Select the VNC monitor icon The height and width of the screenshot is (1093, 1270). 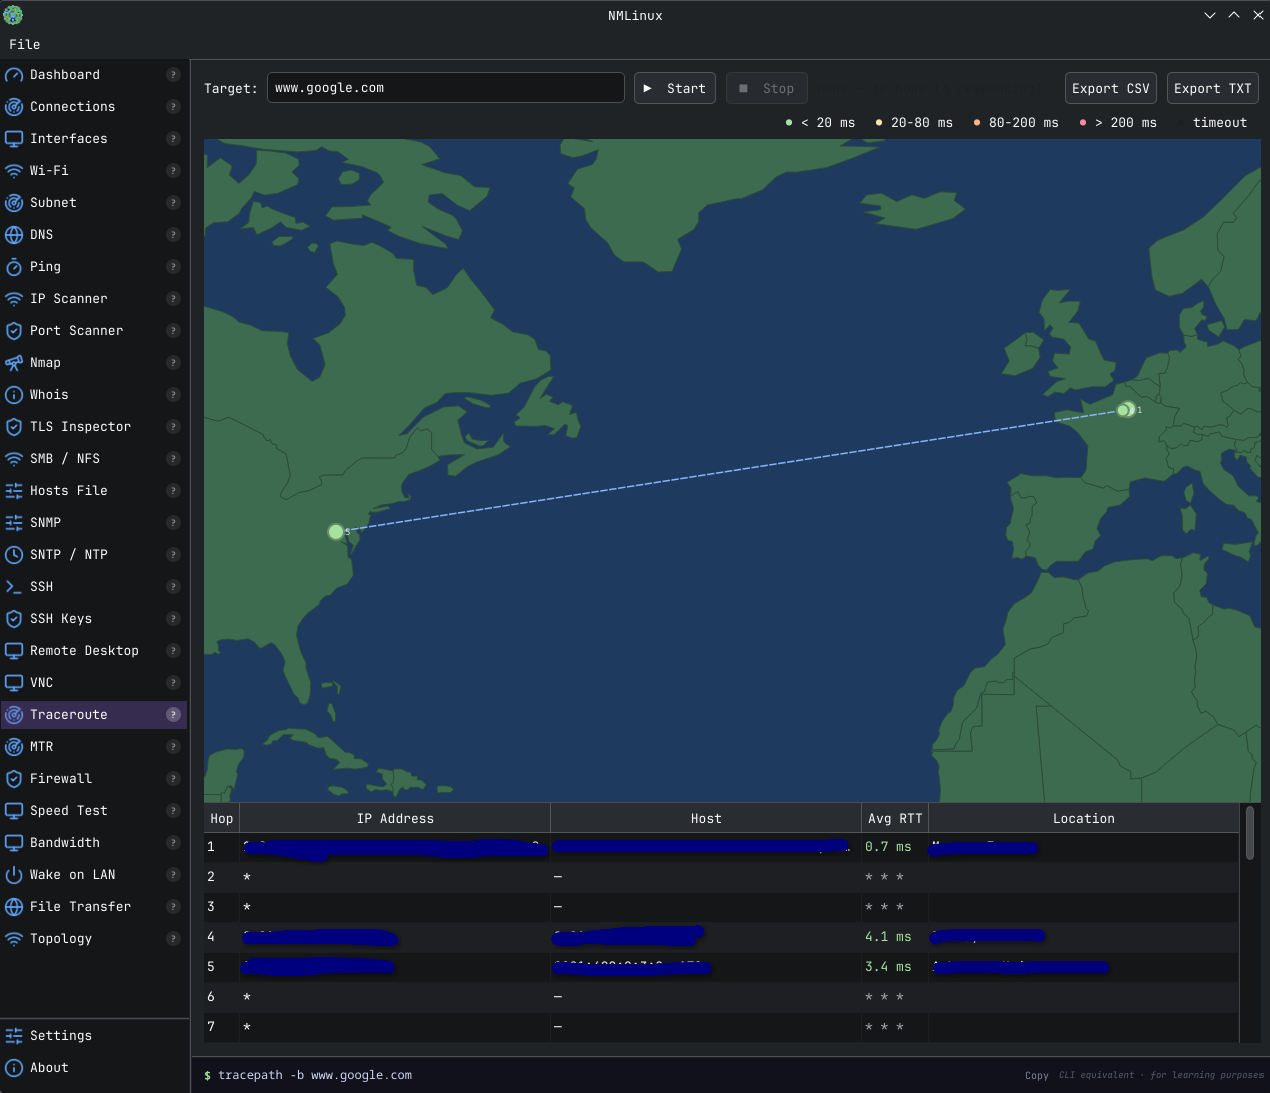pos(14,683)
